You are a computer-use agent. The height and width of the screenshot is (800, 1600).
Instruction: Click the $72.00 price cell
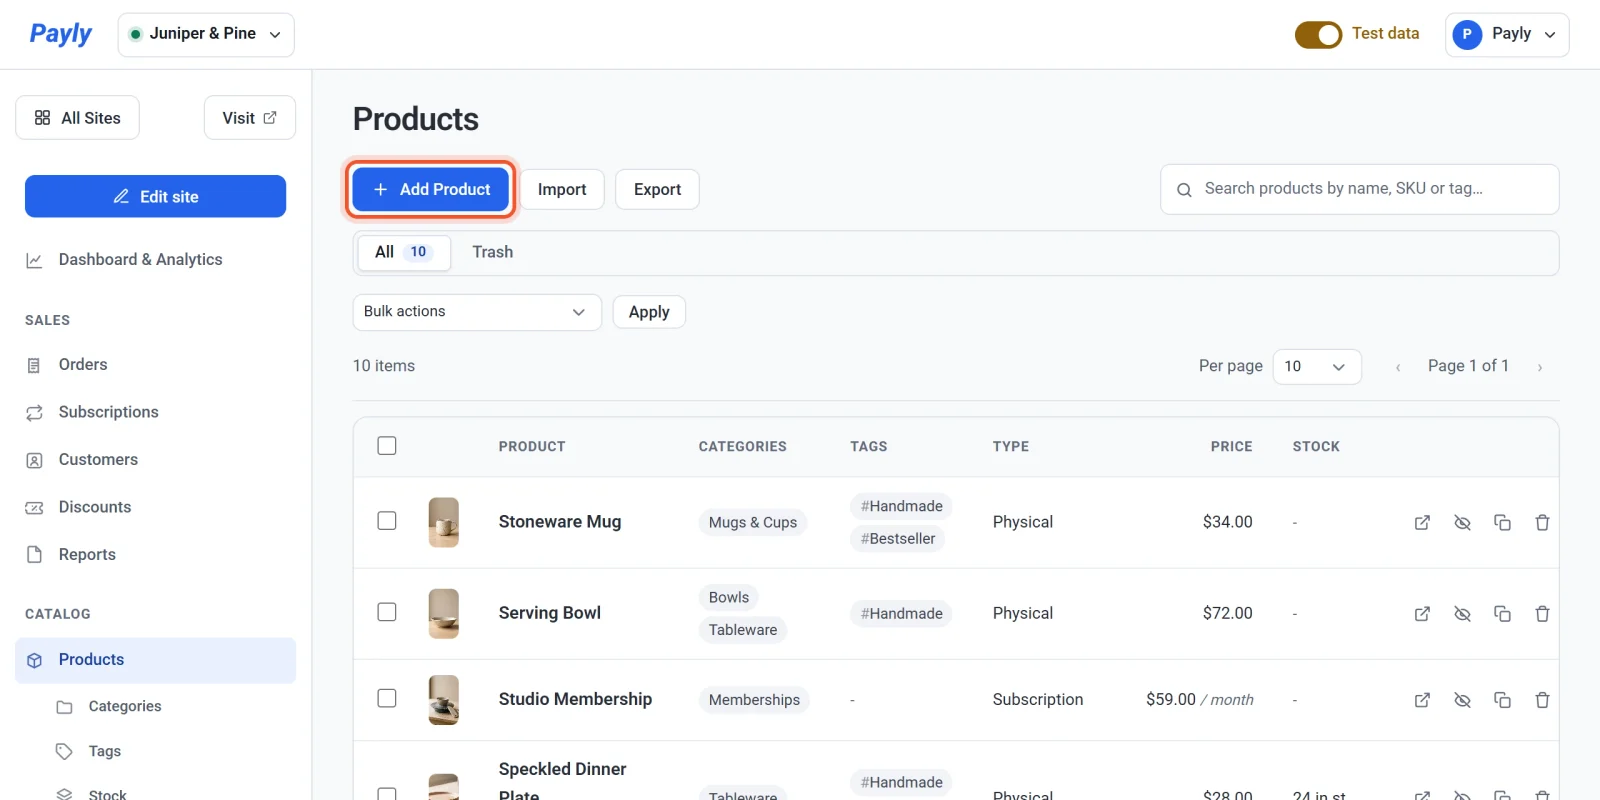coord(1227,613)
